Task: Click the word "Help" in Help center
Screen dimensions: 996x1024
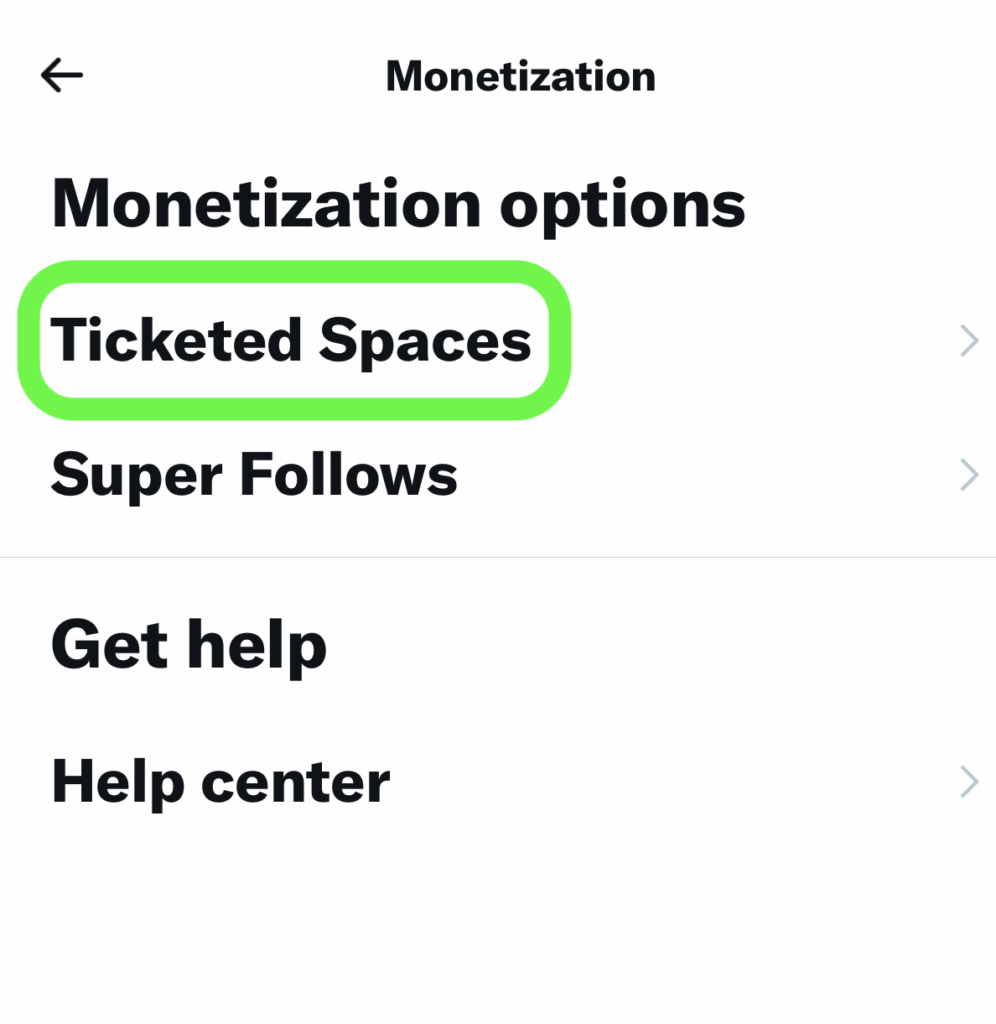Action: click(x=118, y=784)
